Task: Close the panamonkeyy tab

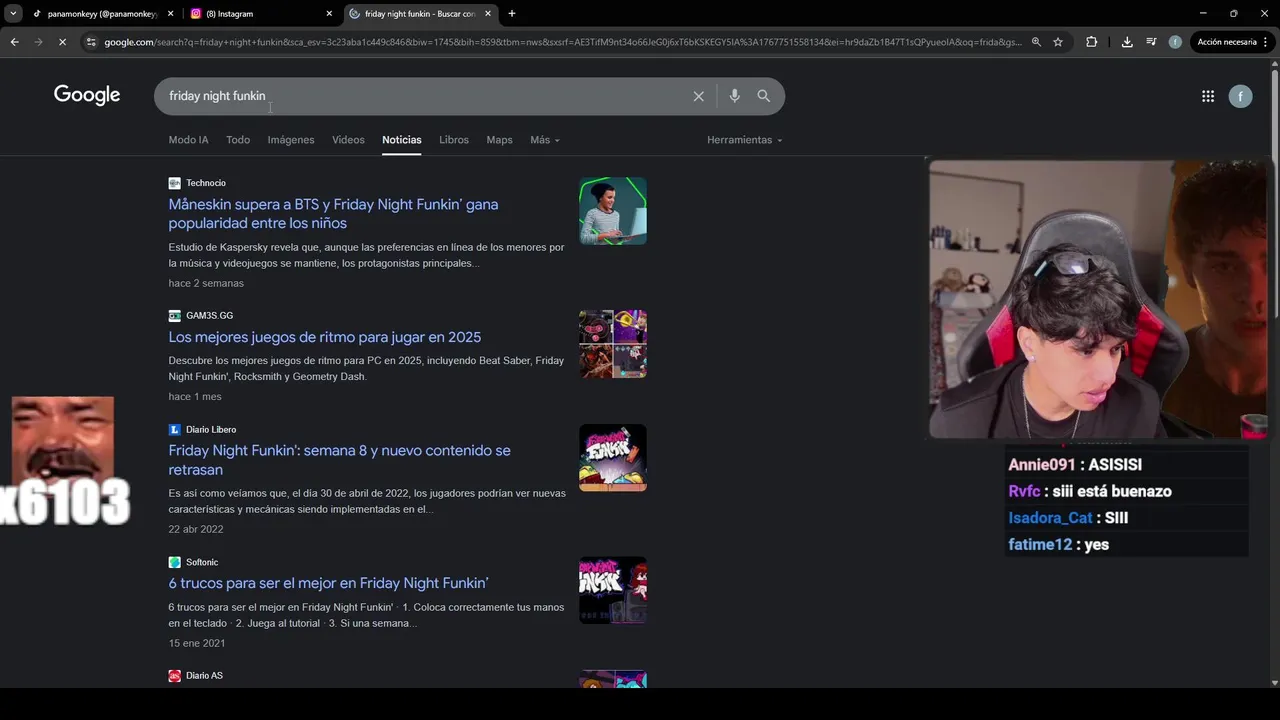Action: [x=170, y=14]
